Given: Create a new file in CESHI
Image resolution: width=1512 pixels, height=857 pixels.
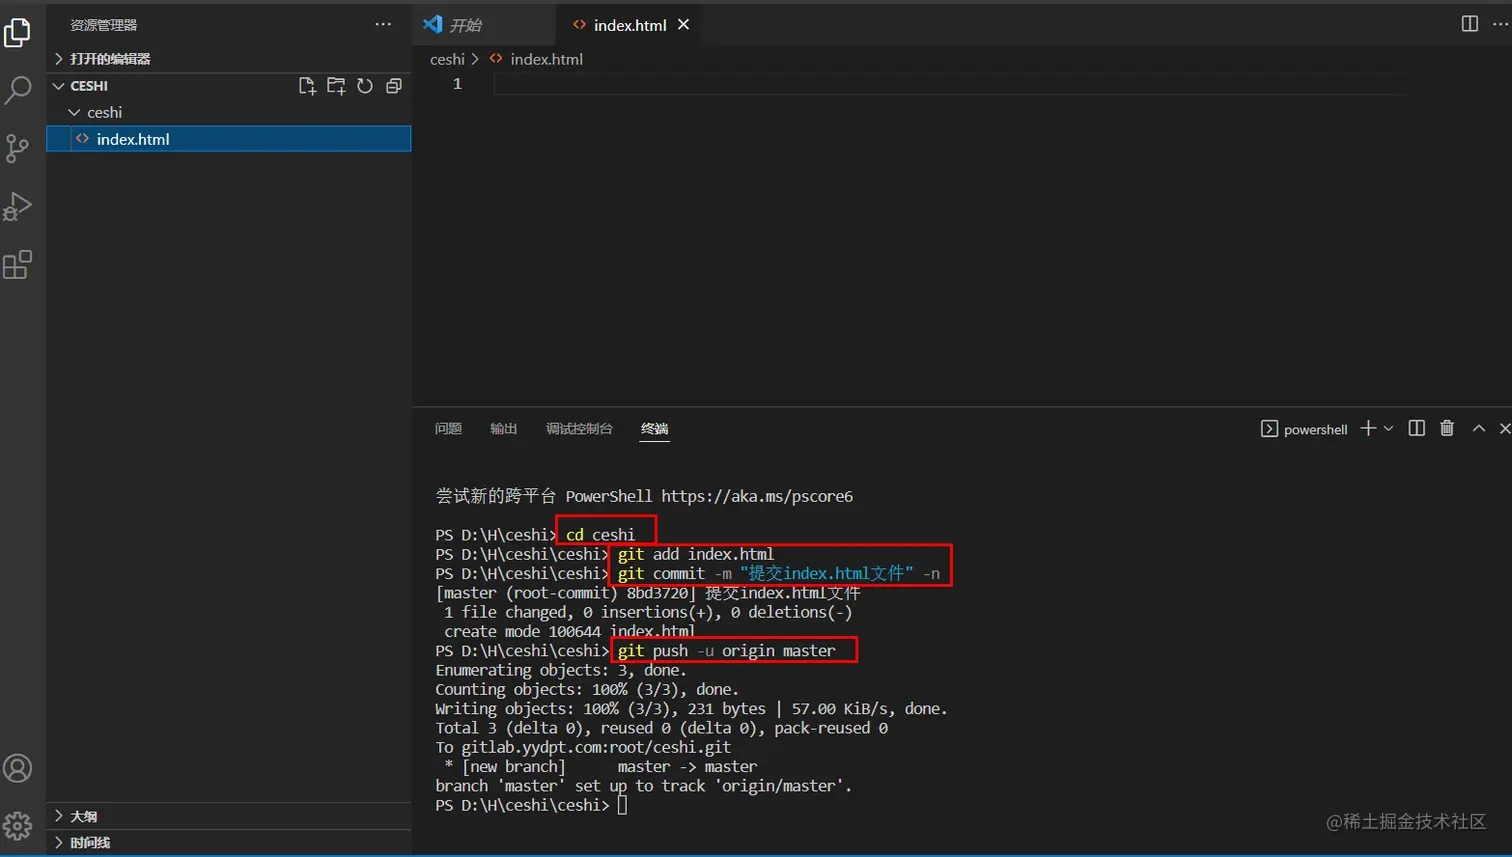Looking at the screenshot, I should pyautogui.click(x=307, y=86).
